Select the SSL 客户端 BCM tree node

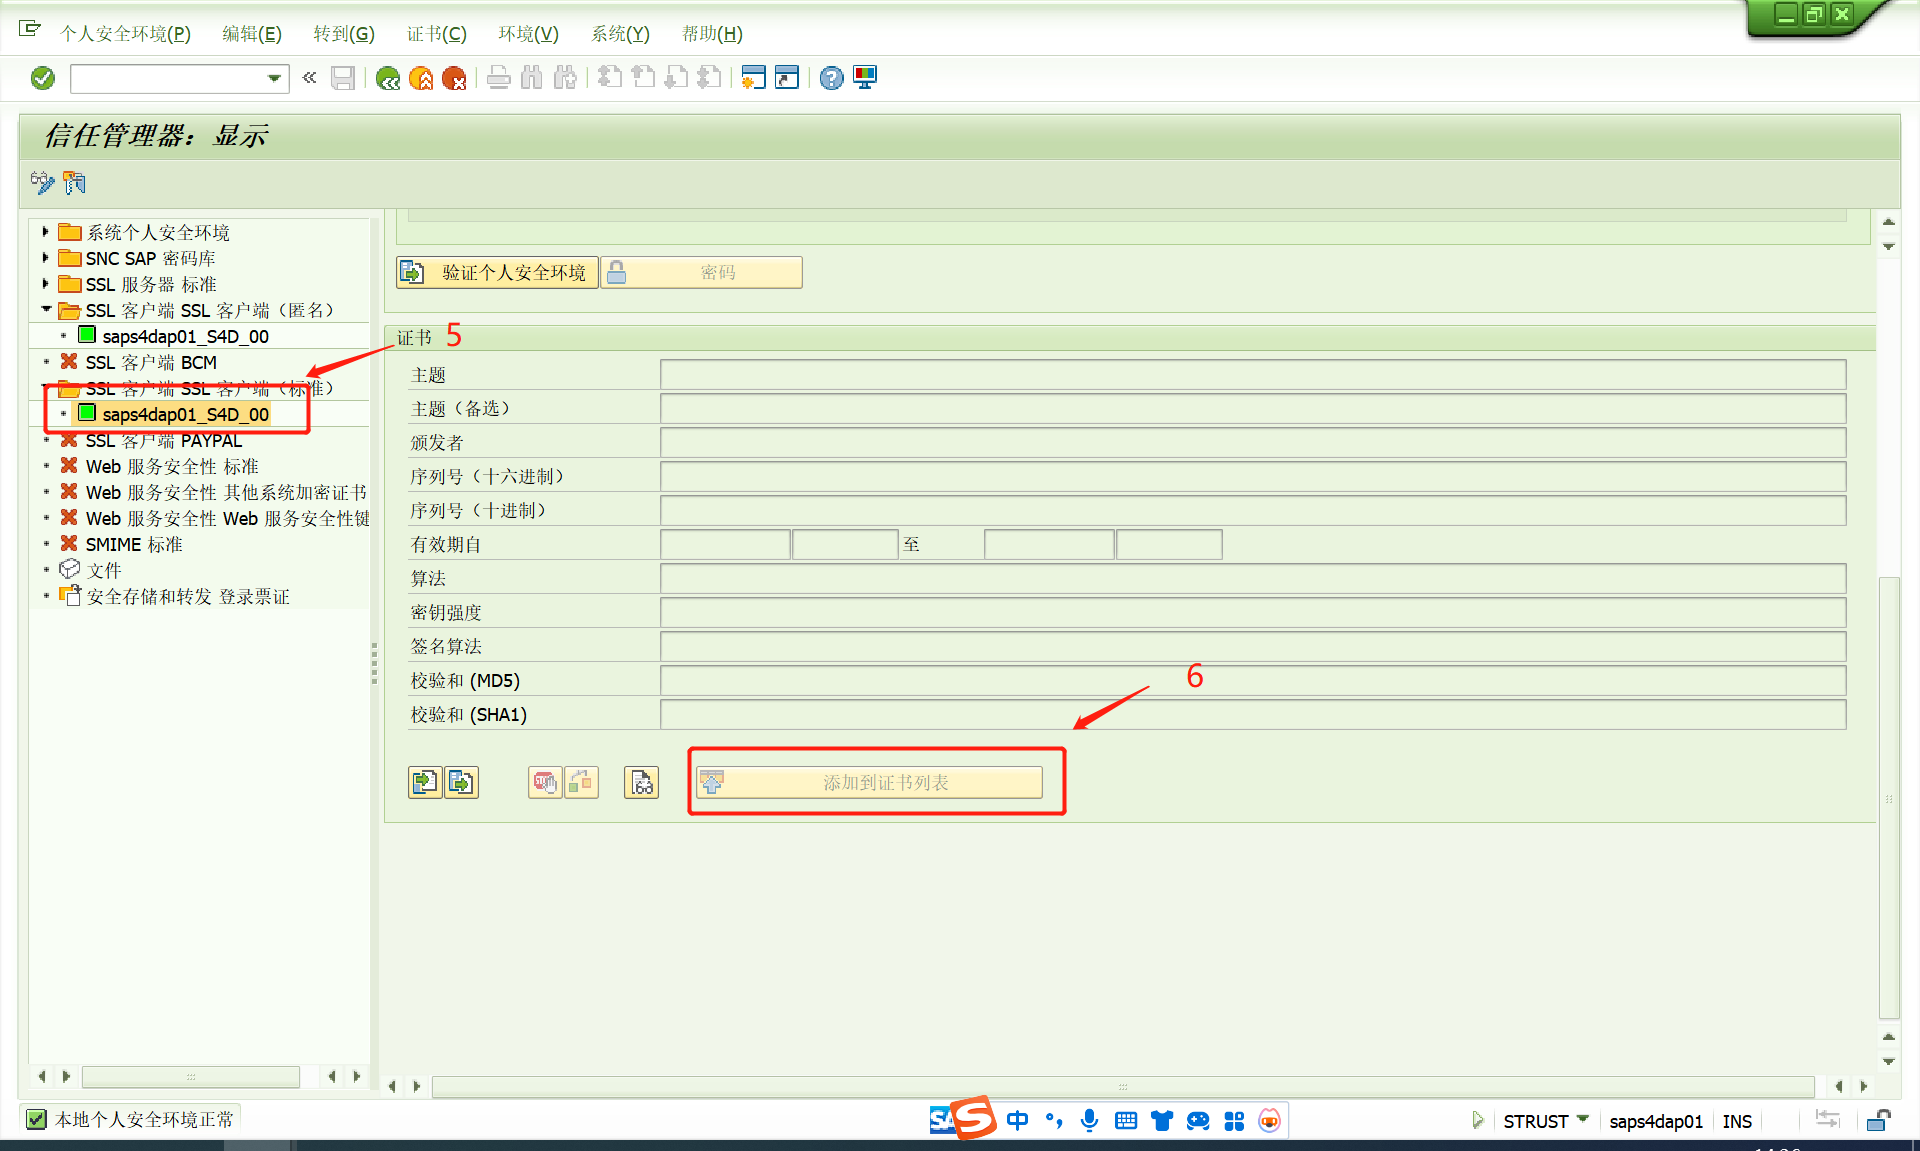click(x=151, y=362)
